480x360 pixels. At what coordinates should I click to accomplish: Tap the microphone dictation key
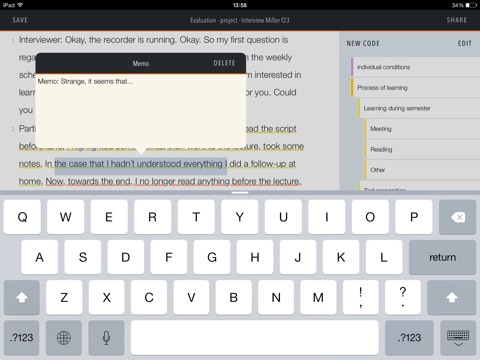pos(106,338)
